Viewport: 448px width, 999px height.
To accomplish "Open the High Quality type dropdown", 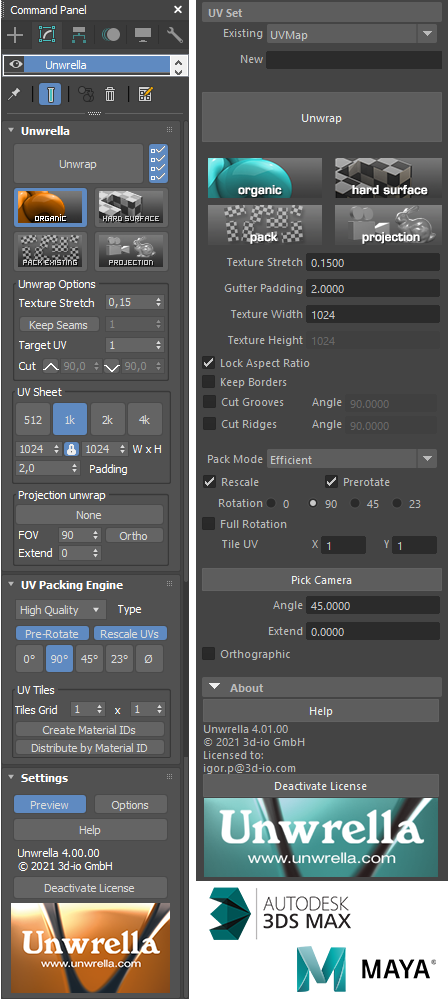I will 61,610.
